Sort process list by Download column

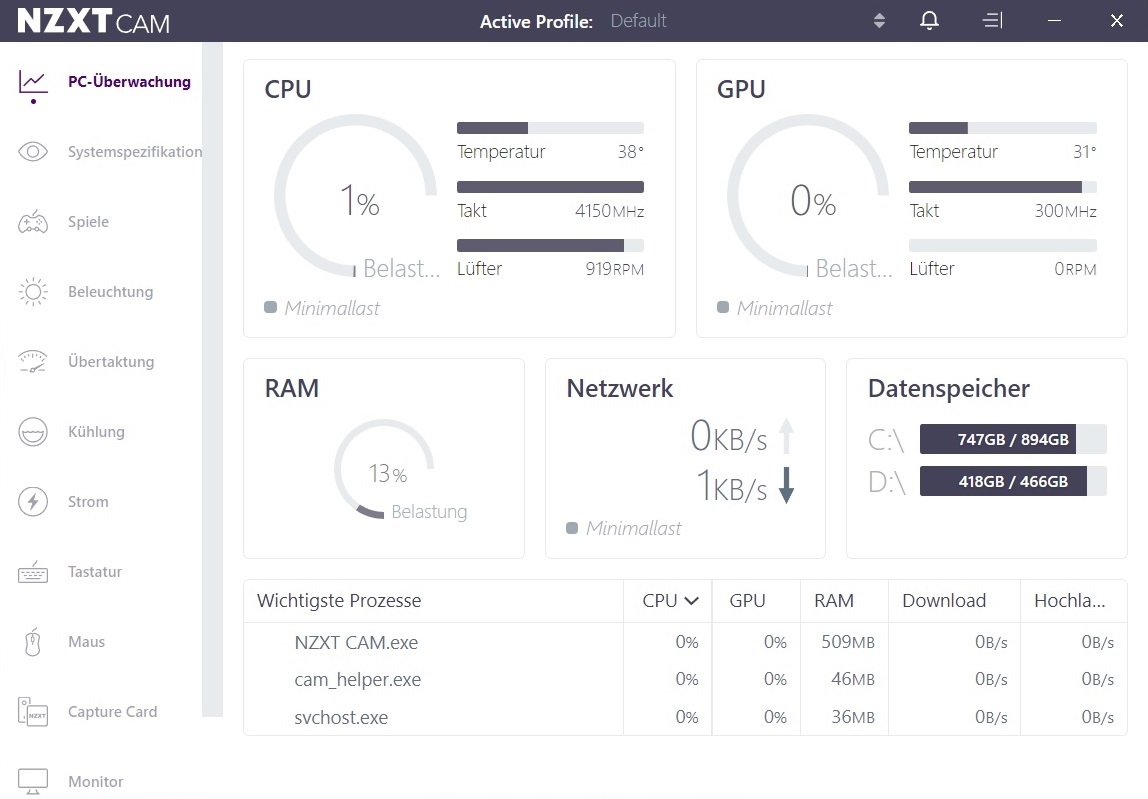(944, 601)
